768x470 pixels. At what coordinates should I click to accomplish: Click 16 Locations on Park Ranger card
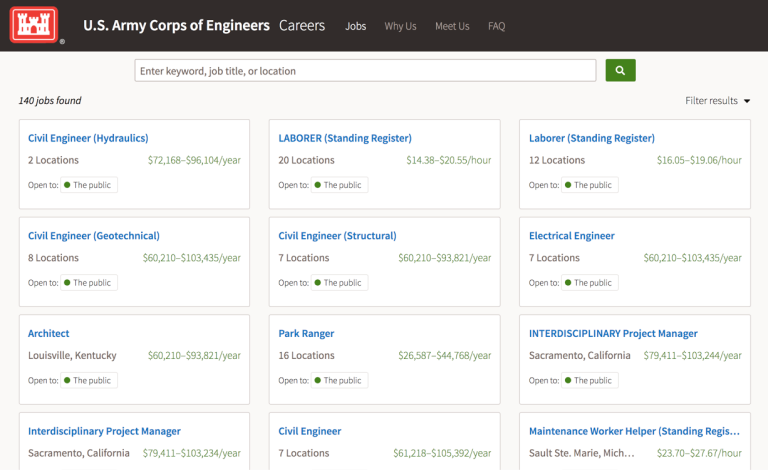pos(306,355)
